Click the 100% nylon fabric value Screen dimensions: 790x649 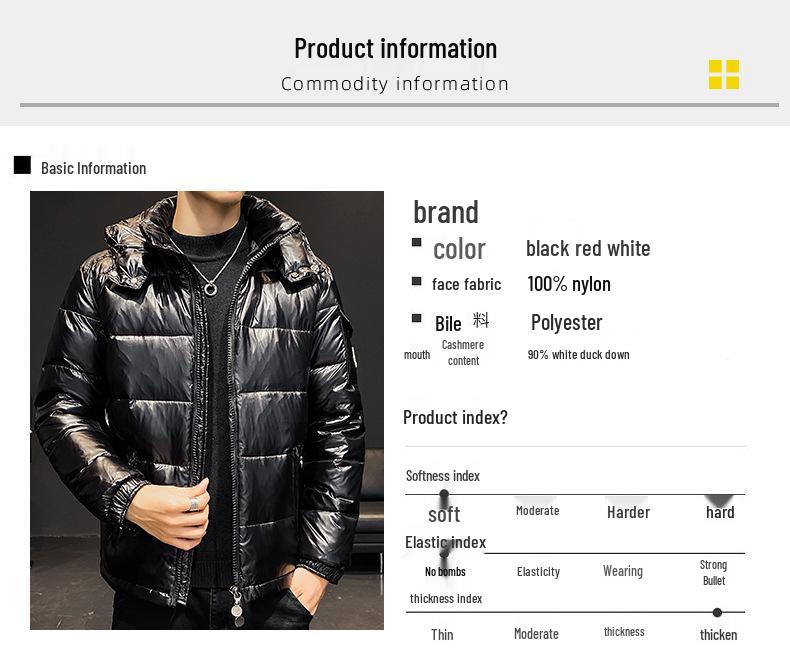[568, 284]
